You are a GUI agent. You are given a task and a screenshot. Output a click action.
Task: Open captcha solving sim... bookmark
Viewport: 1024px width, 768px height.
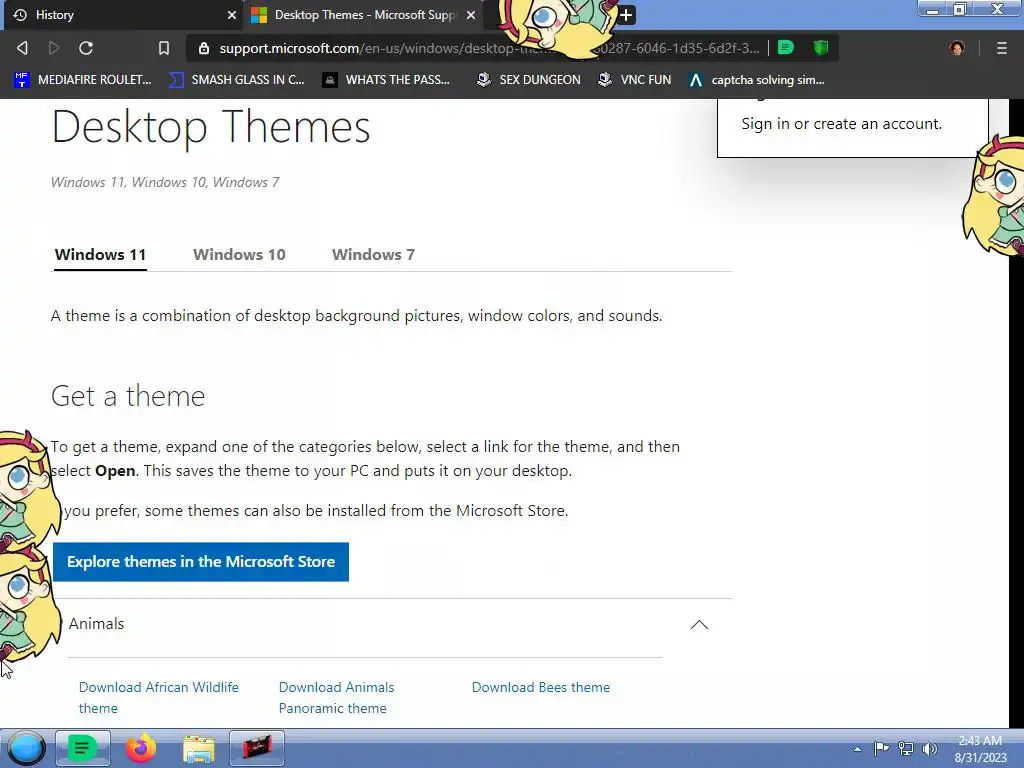pos(757,80)
